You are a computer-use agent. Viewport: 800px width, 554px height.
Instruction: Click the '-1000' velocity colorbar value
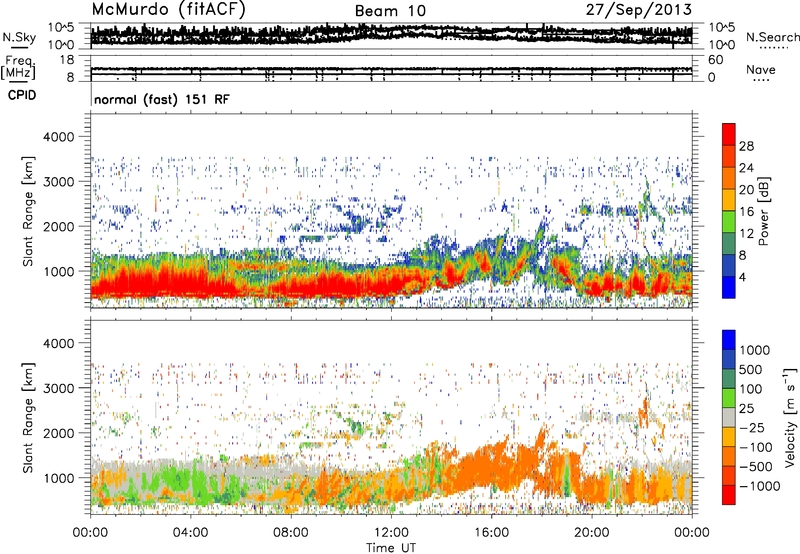[760, 486]
